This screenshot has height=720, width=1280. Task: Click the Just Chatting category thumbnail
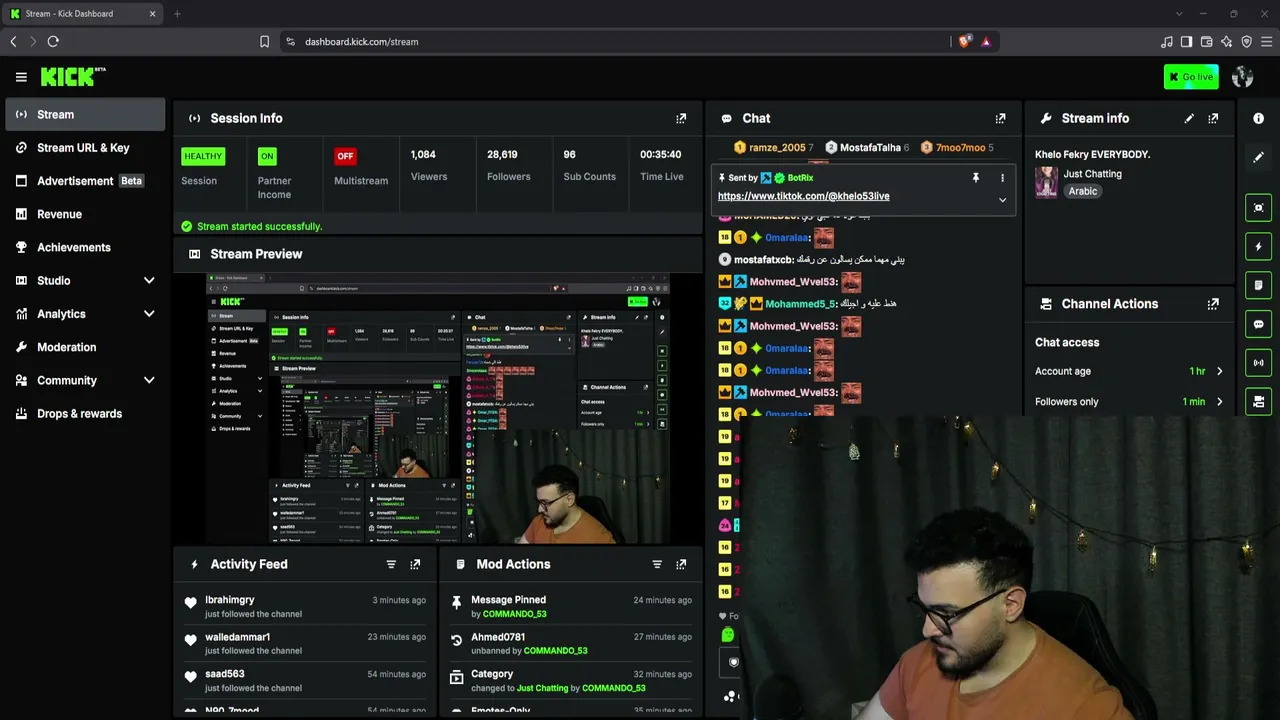(x=1046, y=182)
